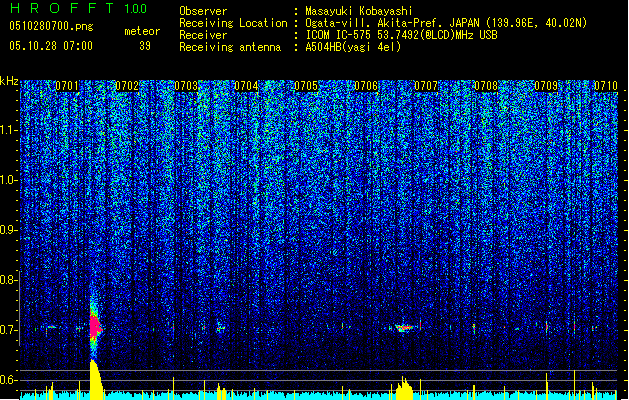Screen dimensions: 629x400
Task: Click the large red meteor echo near 0702
Action: (95, 326)
